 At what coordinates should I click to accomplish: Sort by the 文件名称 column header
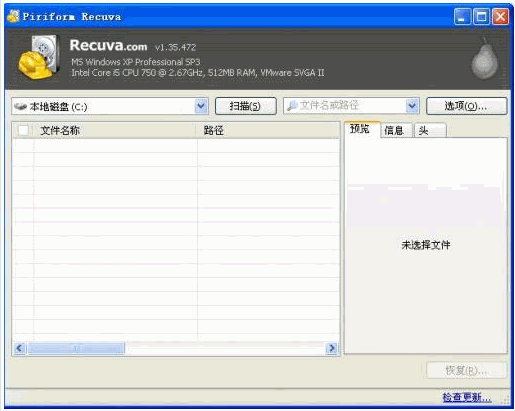tap(114, 130)
